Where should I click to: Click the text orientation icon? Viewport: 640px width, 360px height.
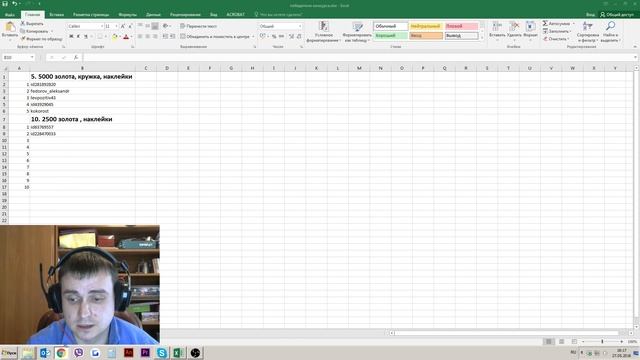166,26
